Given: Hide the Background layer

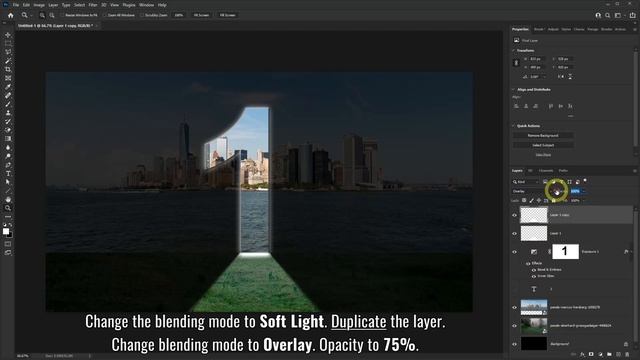Looking at the screenshot, I should pyautogui.click(x=515, y=344).
